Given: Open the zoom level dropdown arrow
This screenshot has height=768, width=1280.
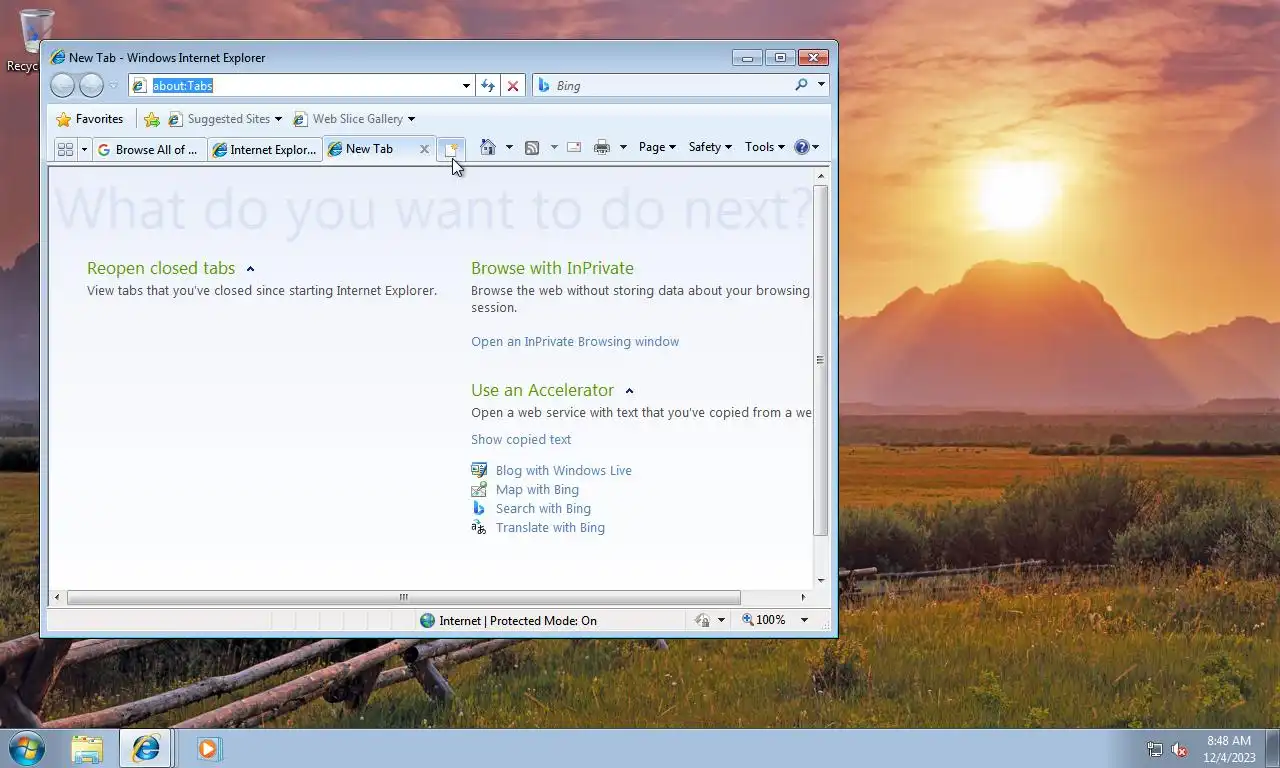Looking at the screenshot, I should click(x=803, y=621).
